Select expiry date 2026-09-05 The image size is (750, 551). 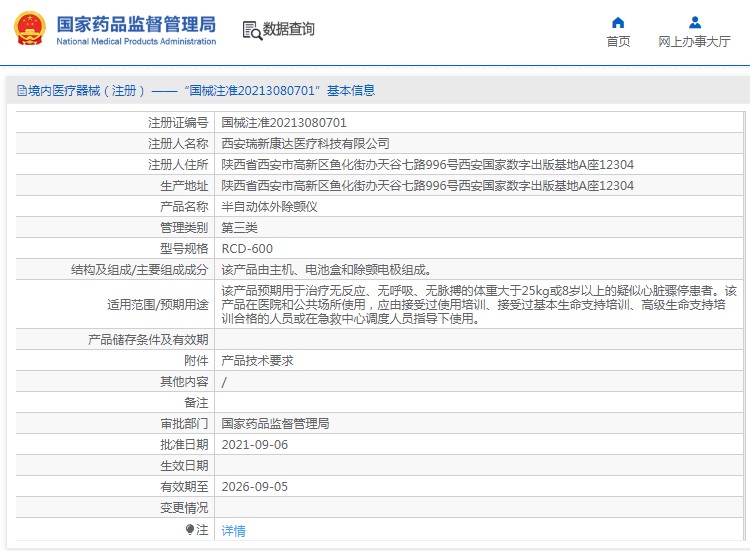click(x=254, y=487)
